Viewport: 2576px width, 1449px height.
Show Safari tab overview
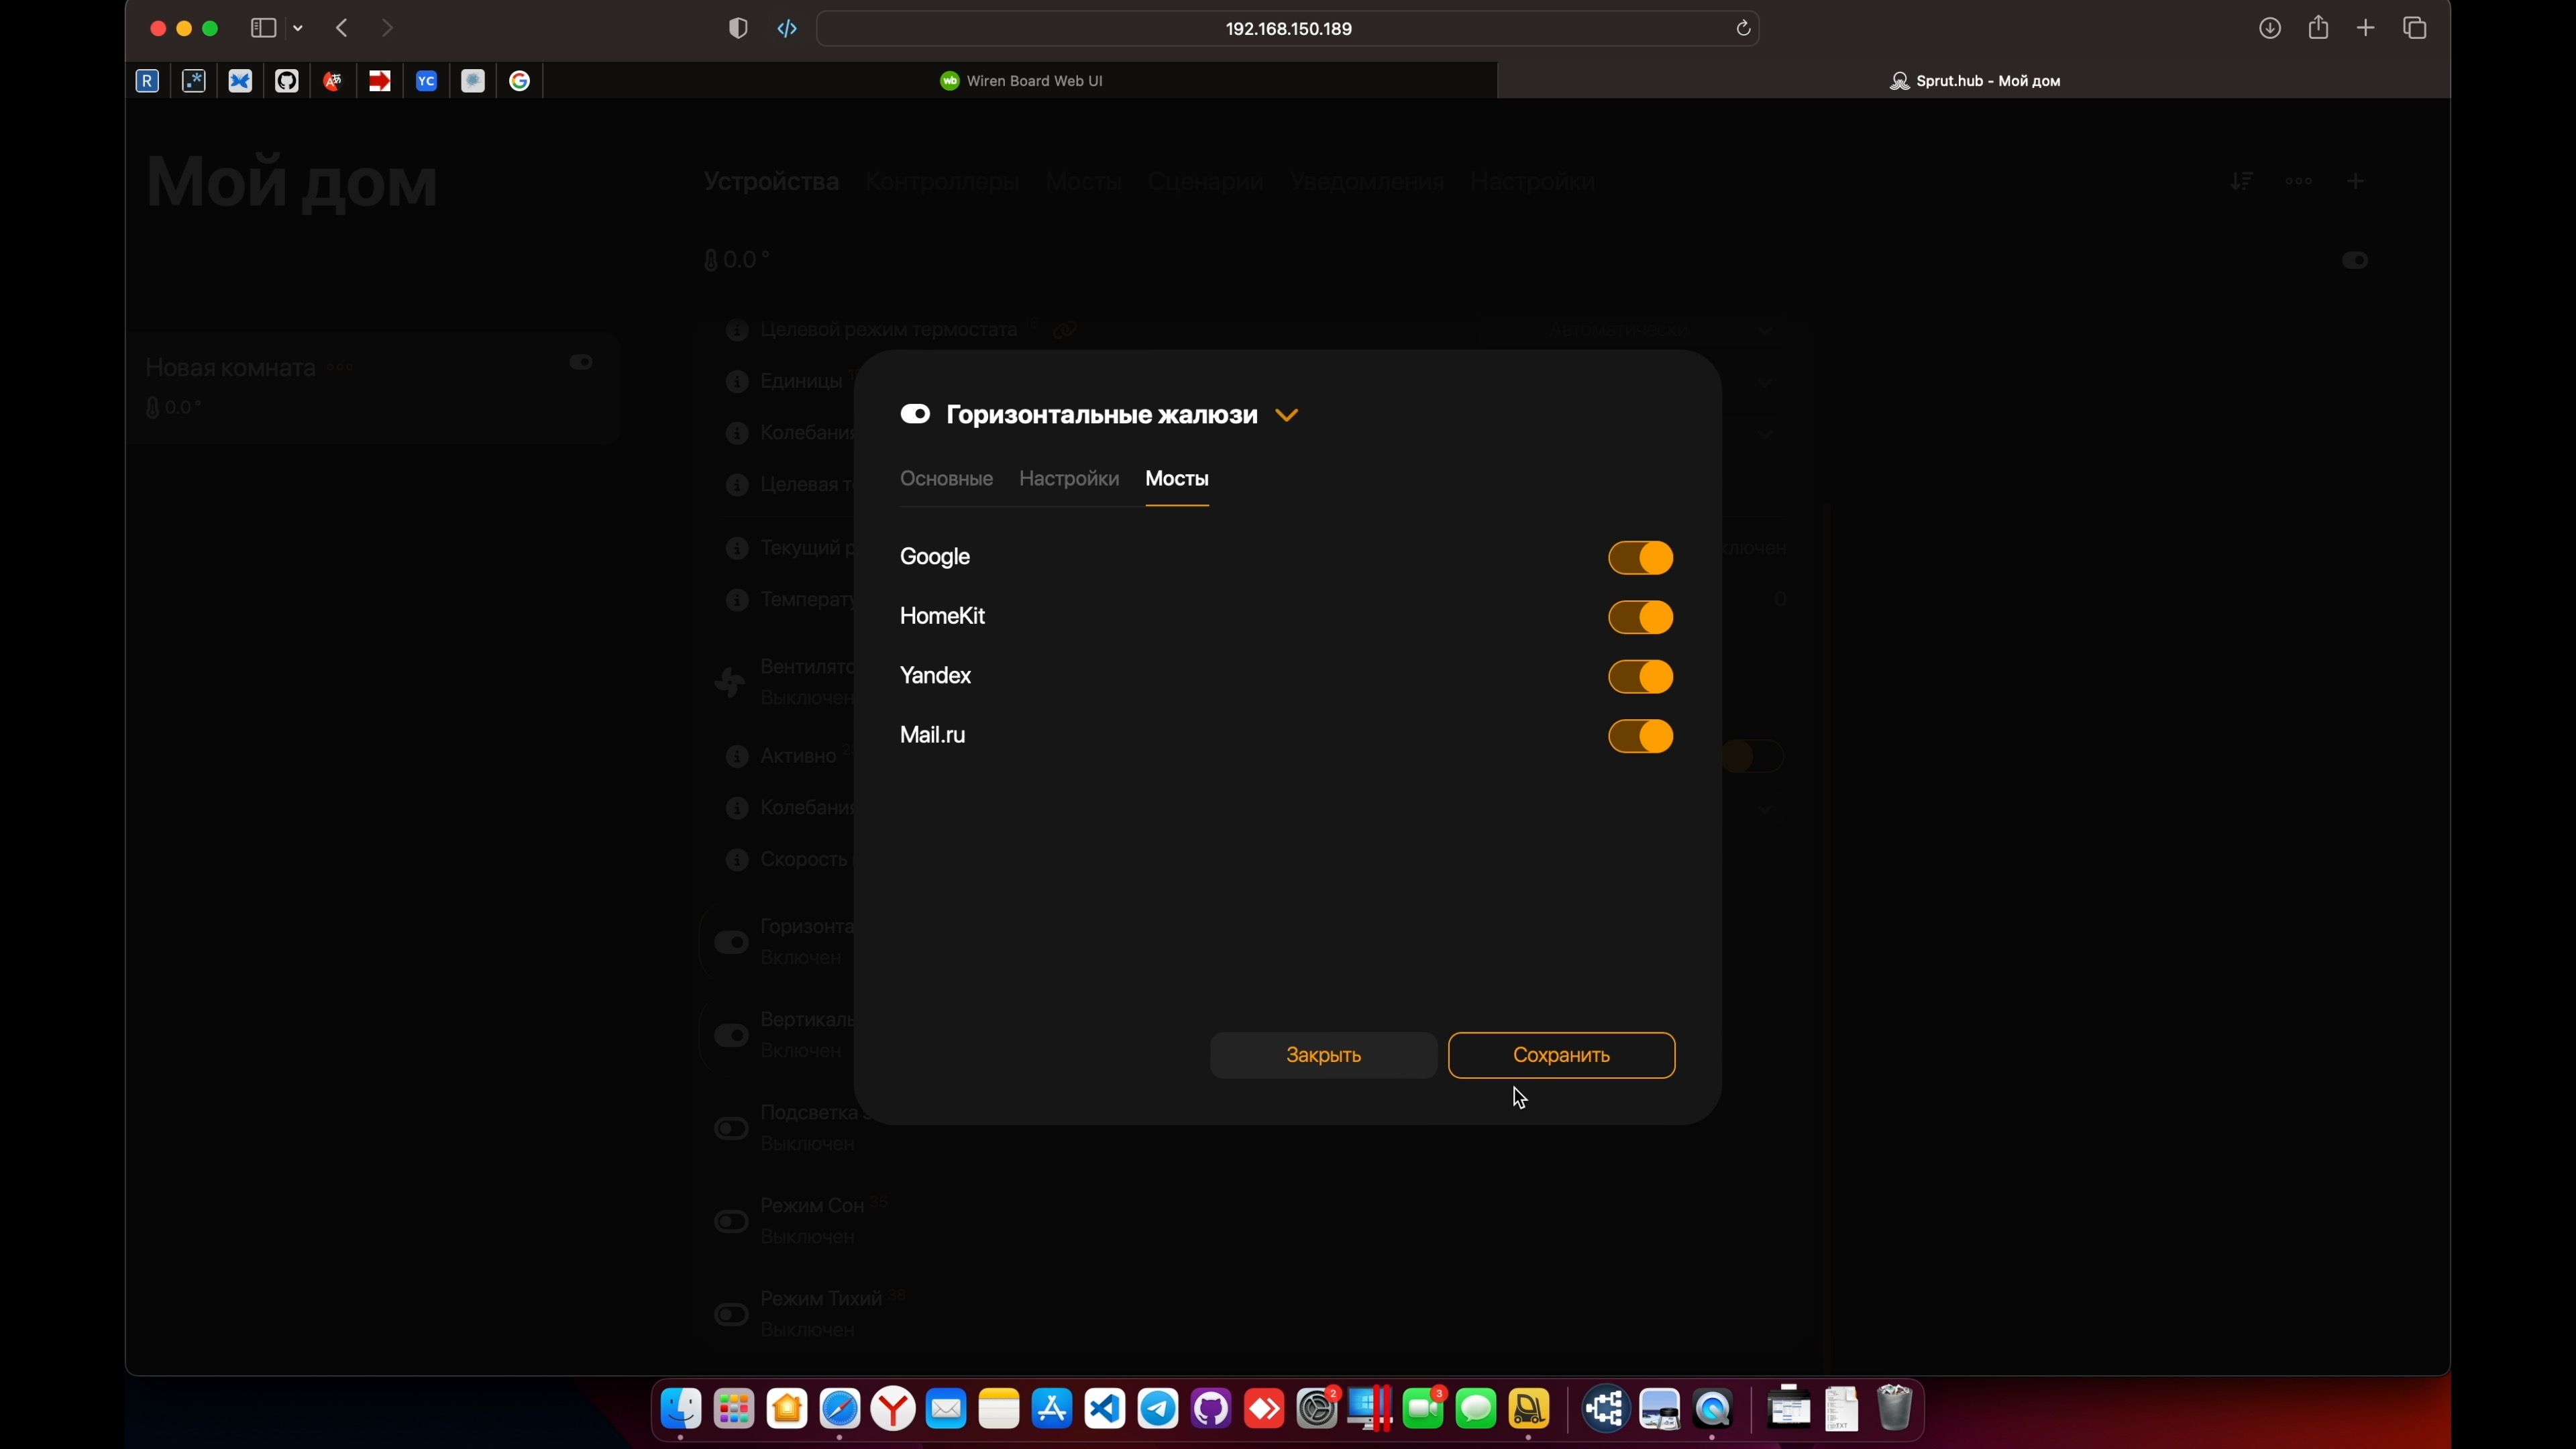(2415, 29)
